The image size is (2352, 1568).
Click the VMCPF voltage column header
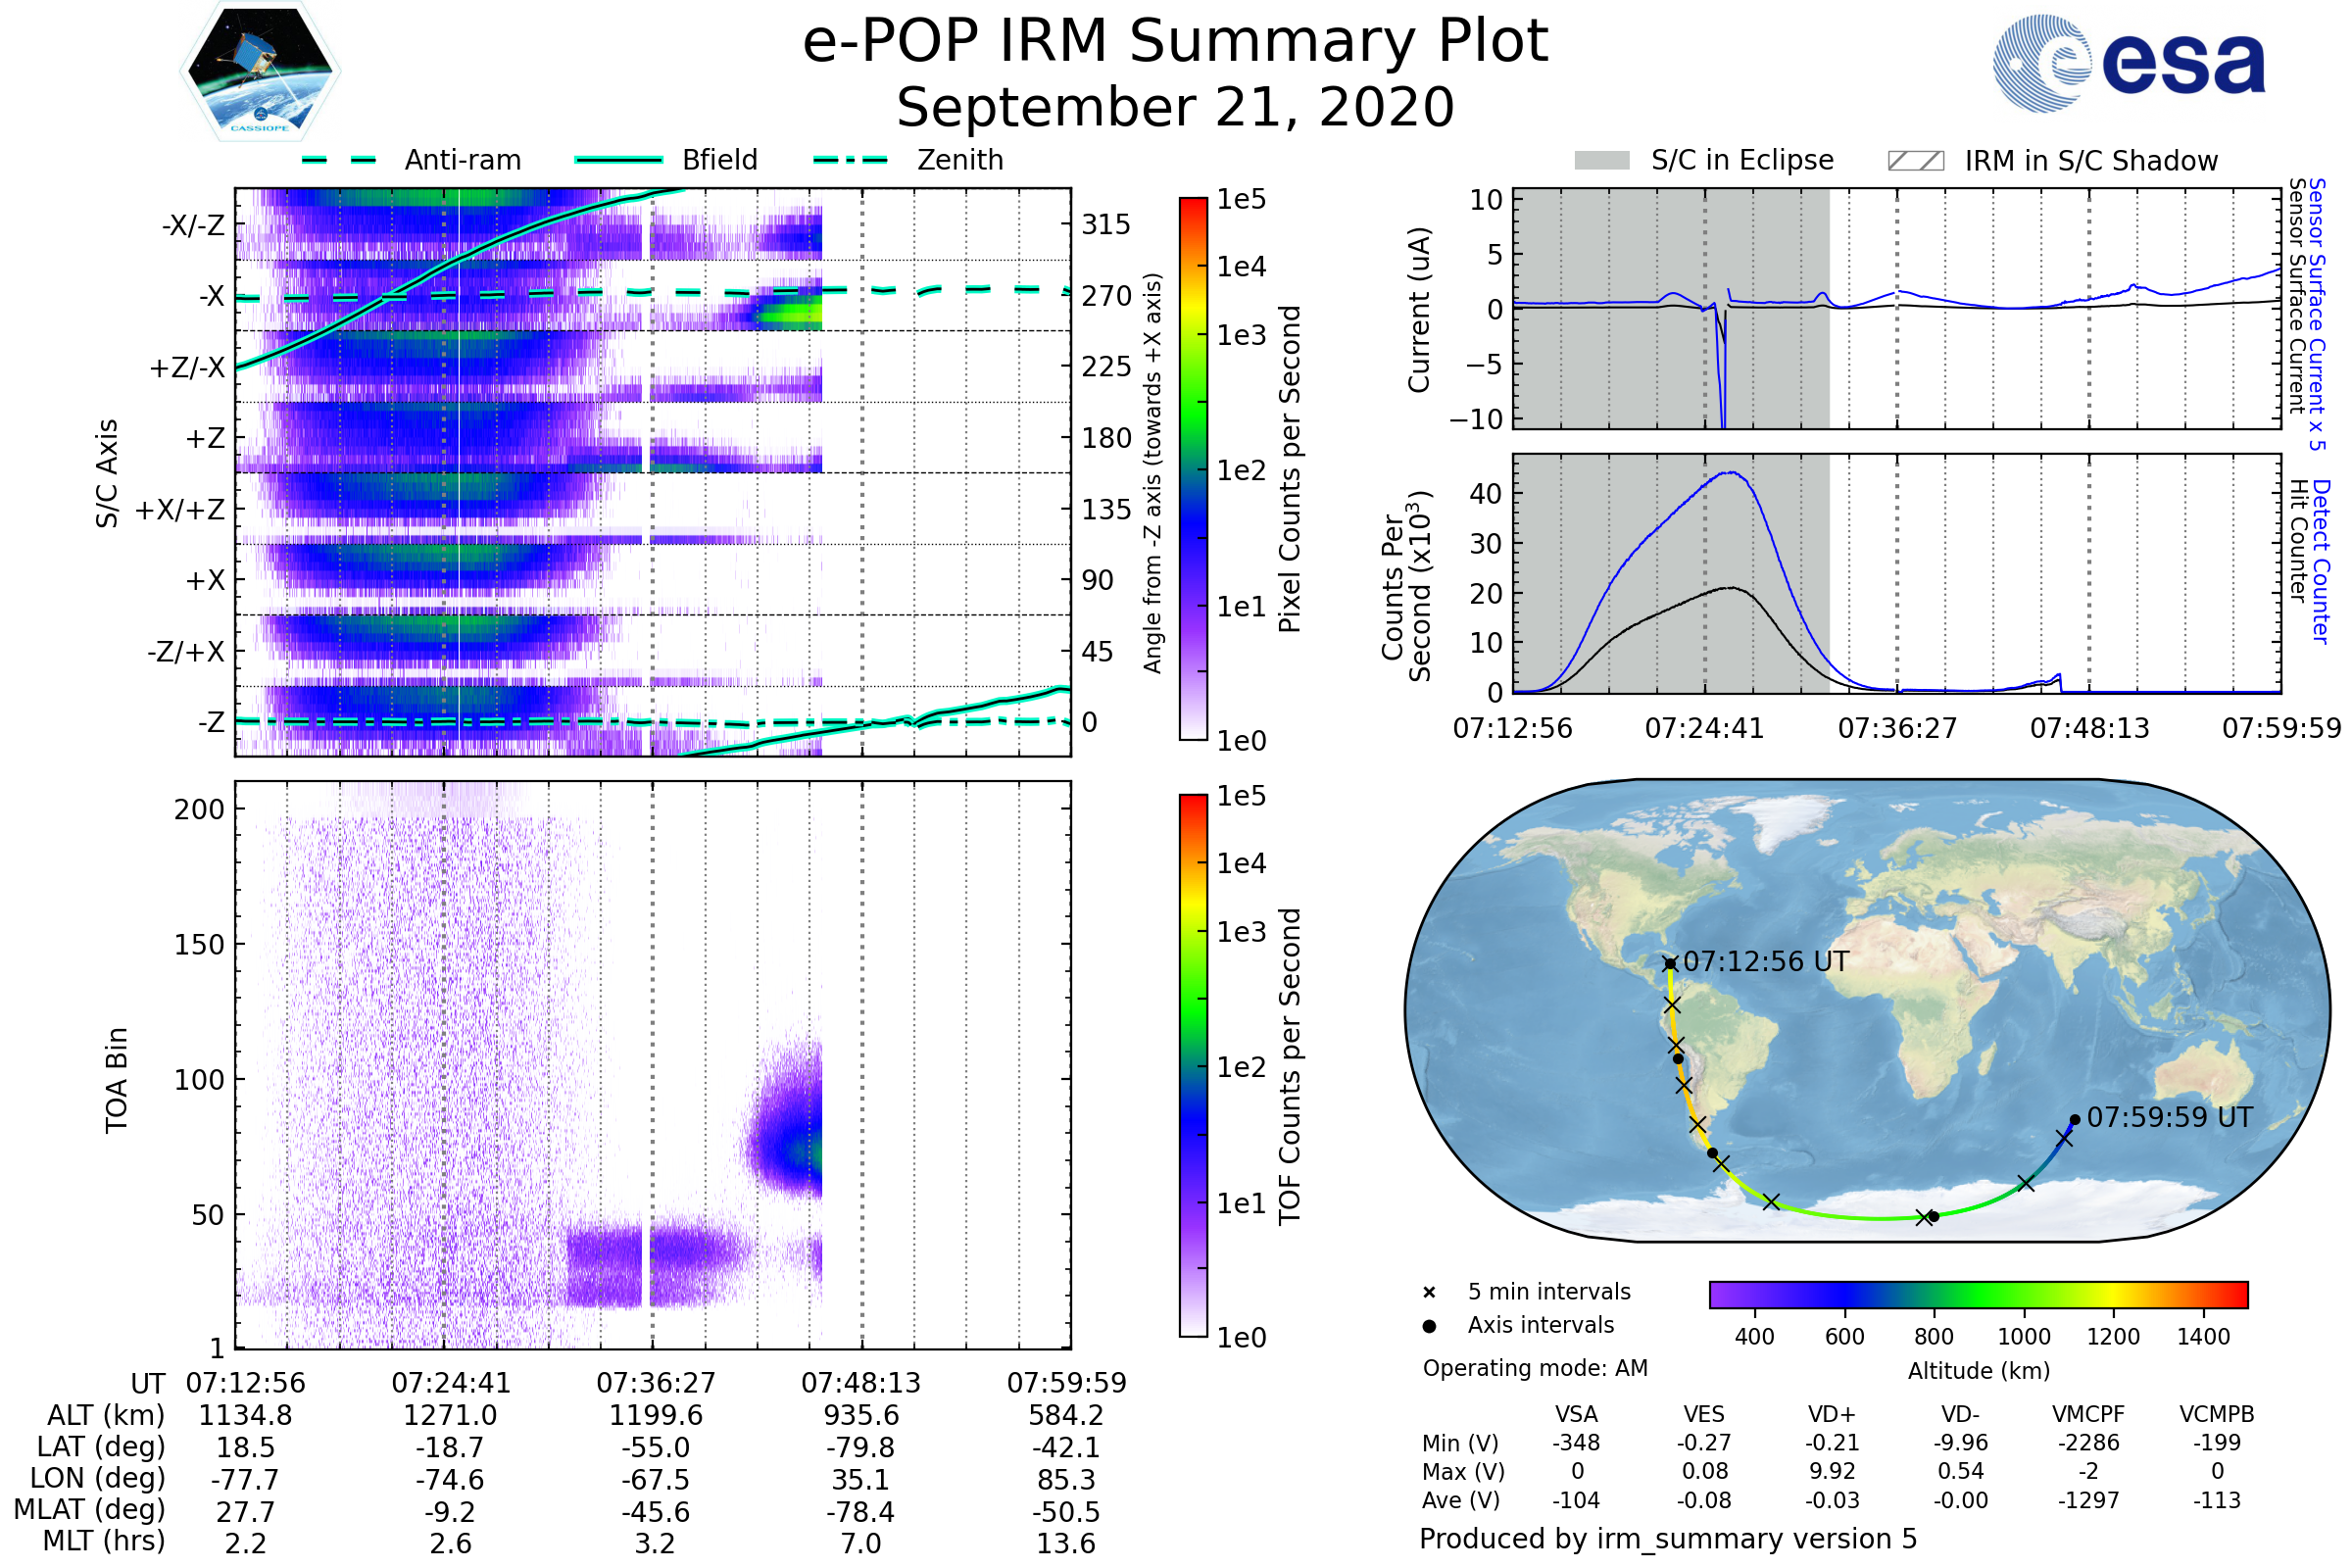[2088, 1414]
